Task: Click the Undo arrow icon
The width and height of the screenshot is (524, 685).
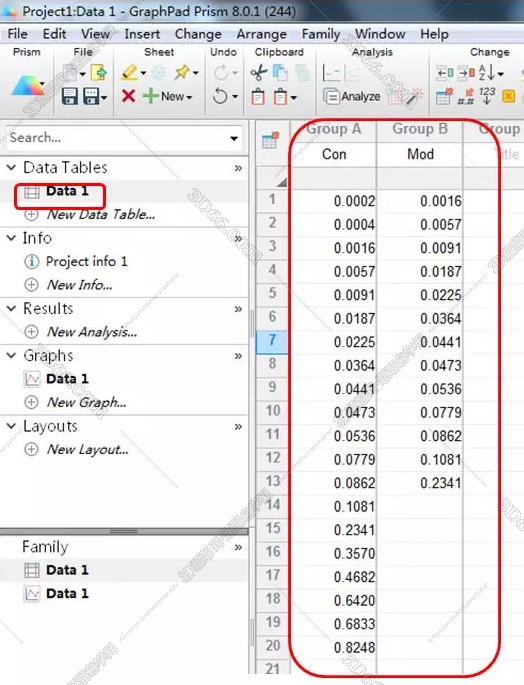Action: [x=220, y=96]
